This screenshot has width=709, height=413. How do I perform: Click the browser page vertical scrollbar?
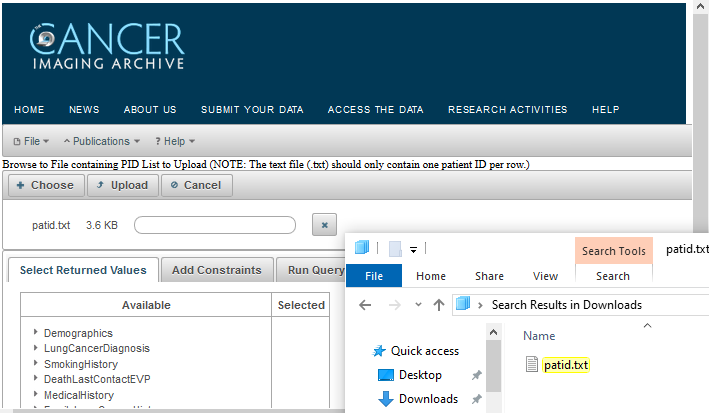tap(700, 122)
